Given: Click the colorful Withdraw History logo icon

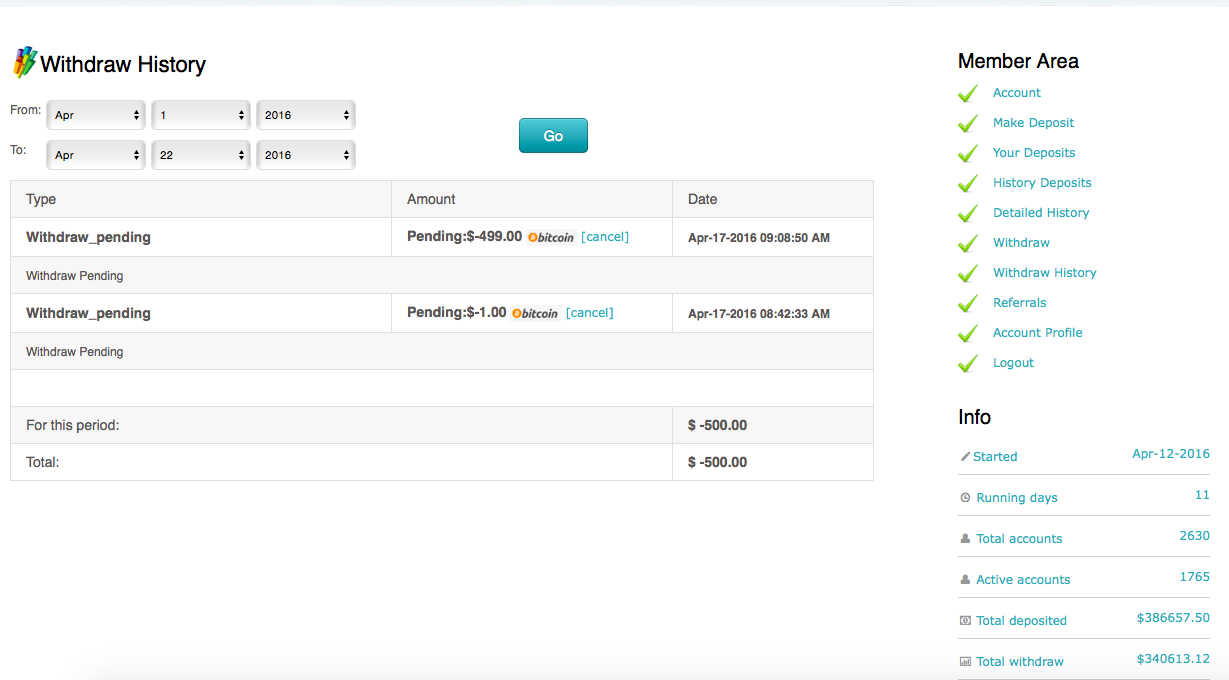Looking at the screenshot, I should 24,63.
